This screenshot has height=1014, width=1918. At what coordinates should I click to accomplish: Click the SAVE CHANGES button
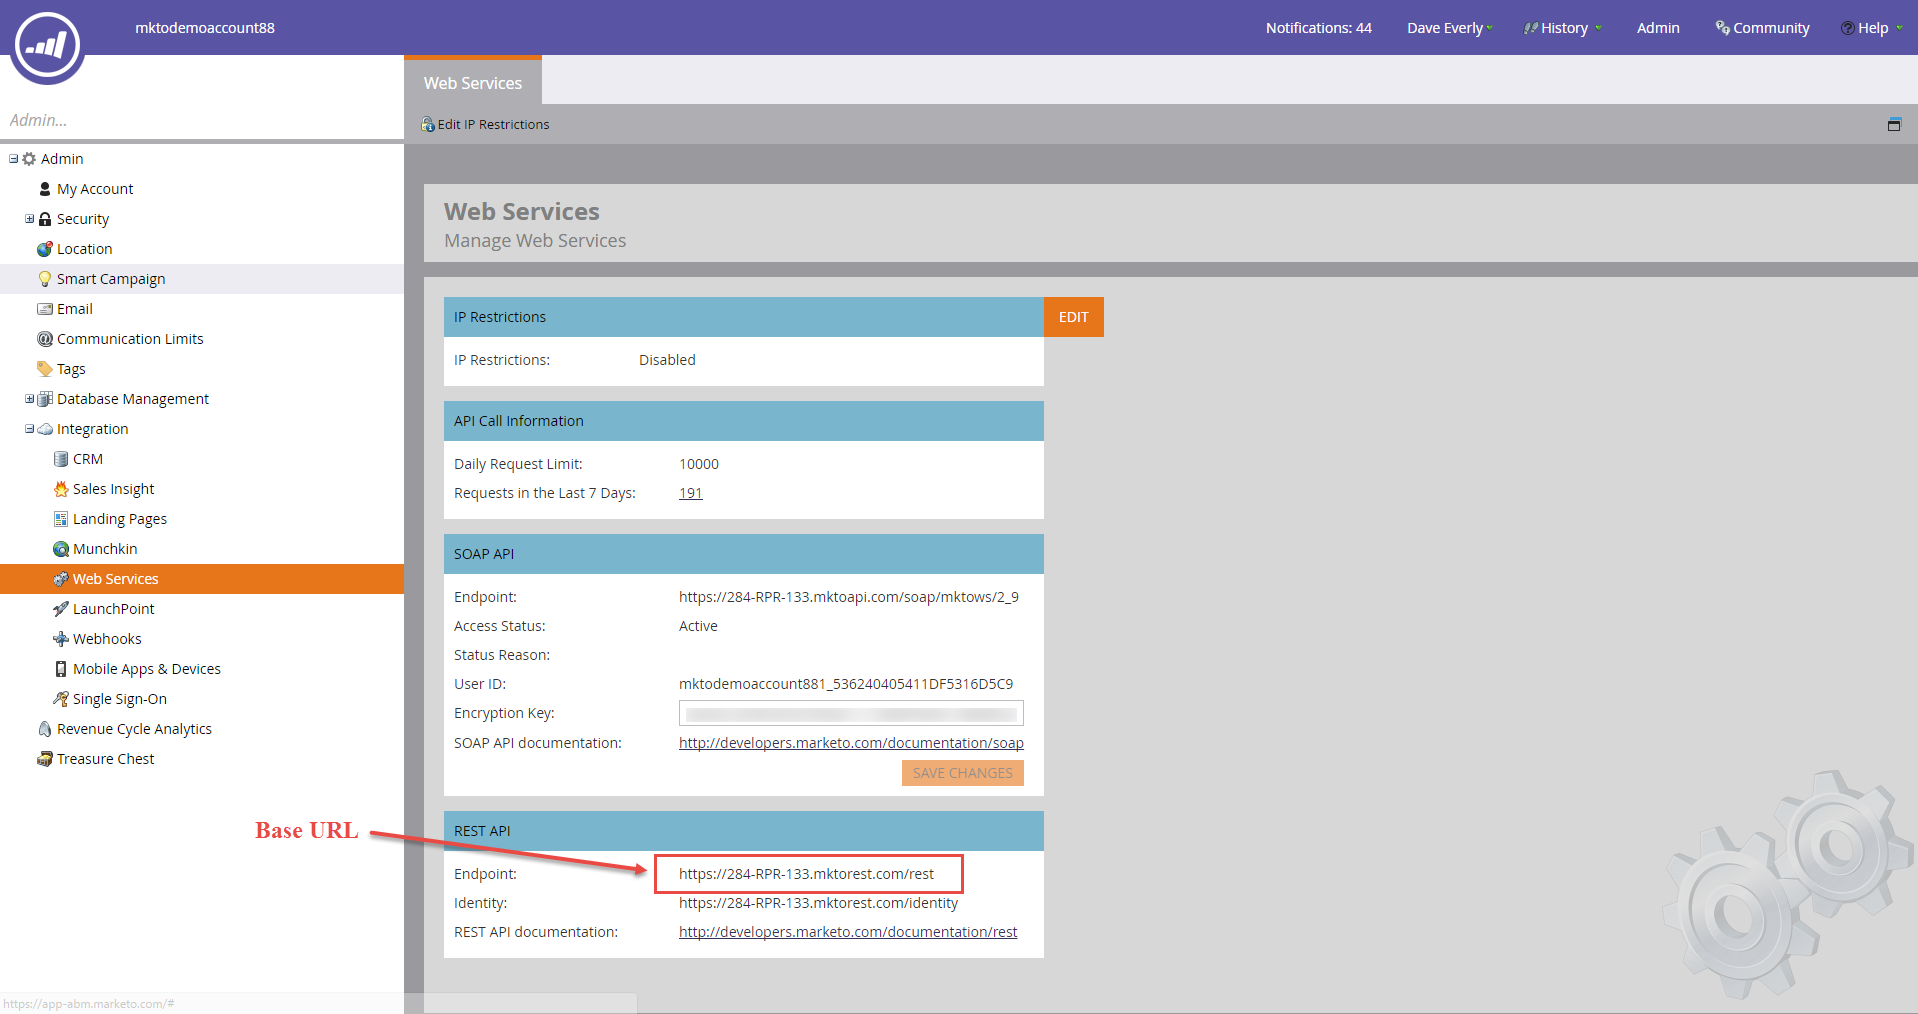963,773
